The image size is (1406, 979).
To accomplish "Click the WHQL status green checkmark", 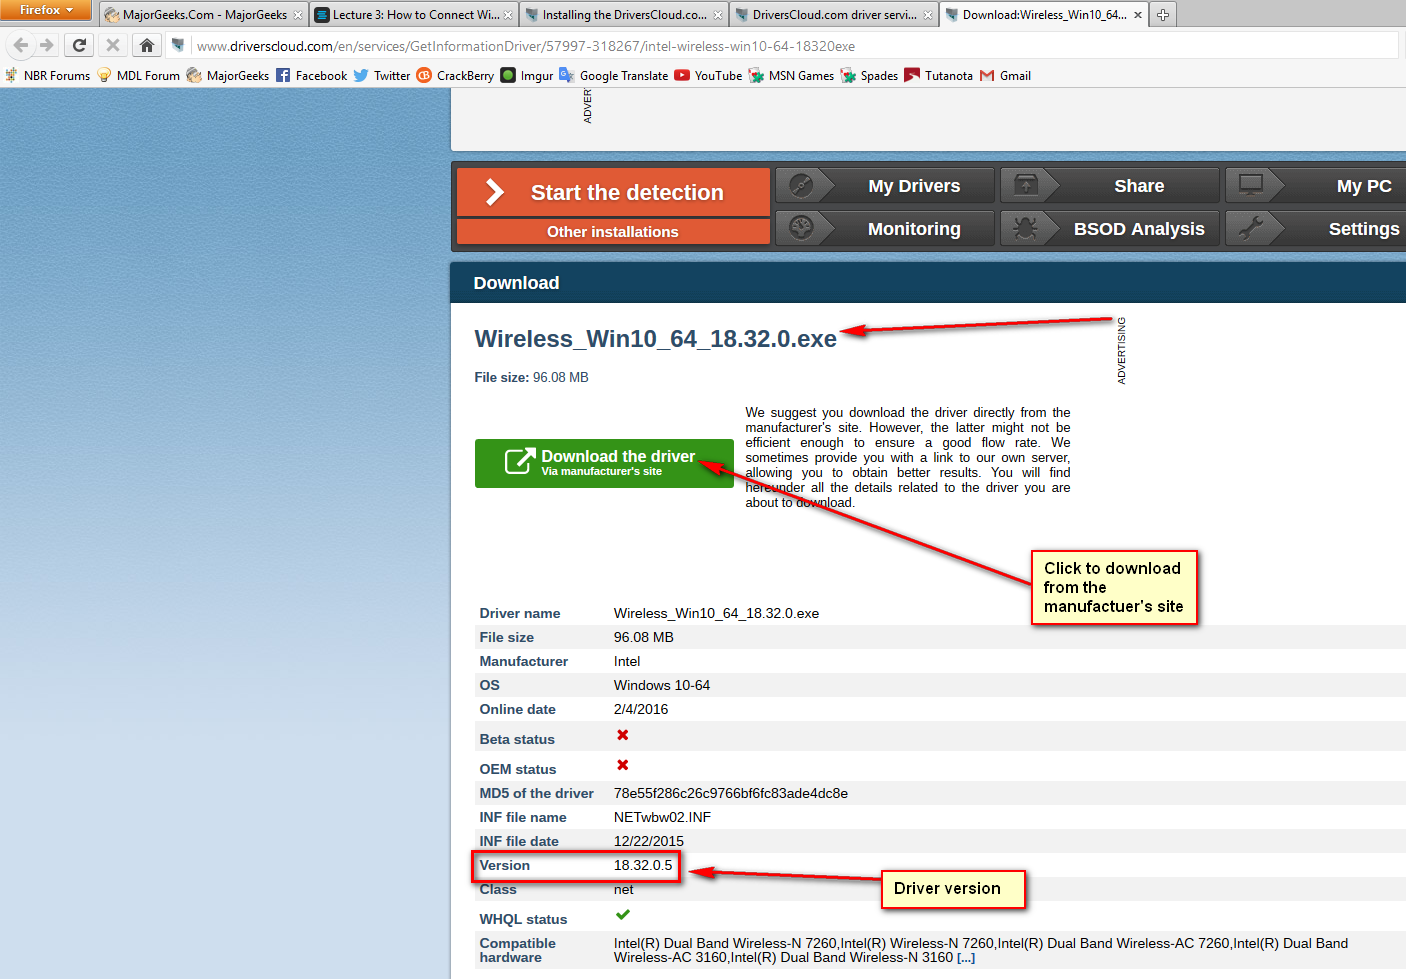I will coord(623,914).
